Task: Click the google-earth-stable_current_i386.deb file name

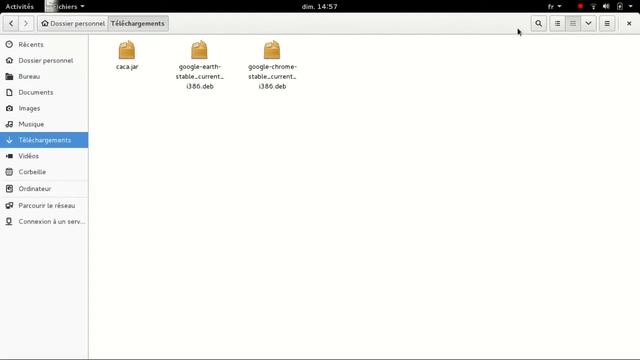Action: (200, 76)
